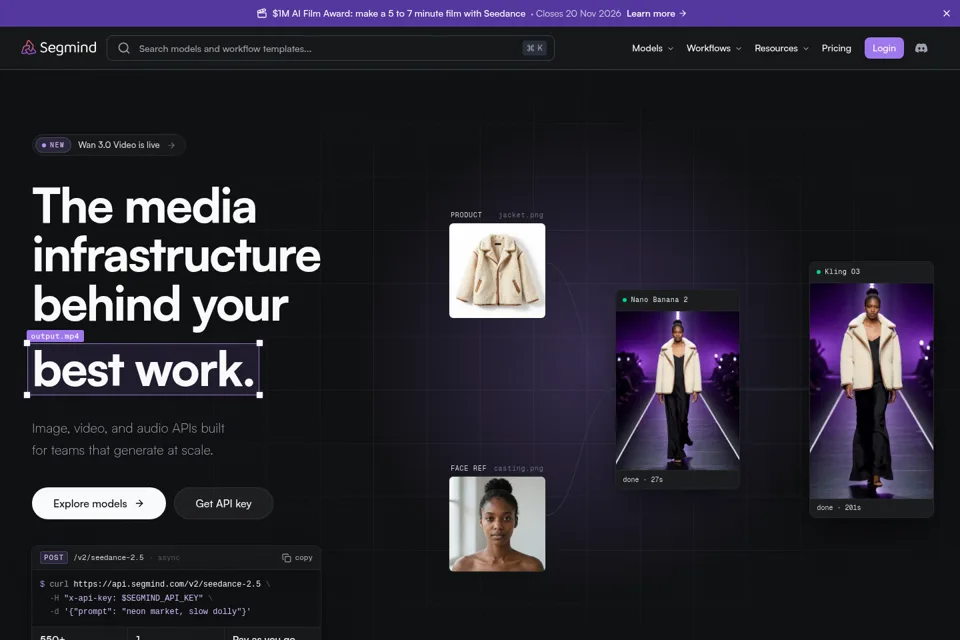Click the Kling 03 node title
960x640 pixels.
pos(842,271)
